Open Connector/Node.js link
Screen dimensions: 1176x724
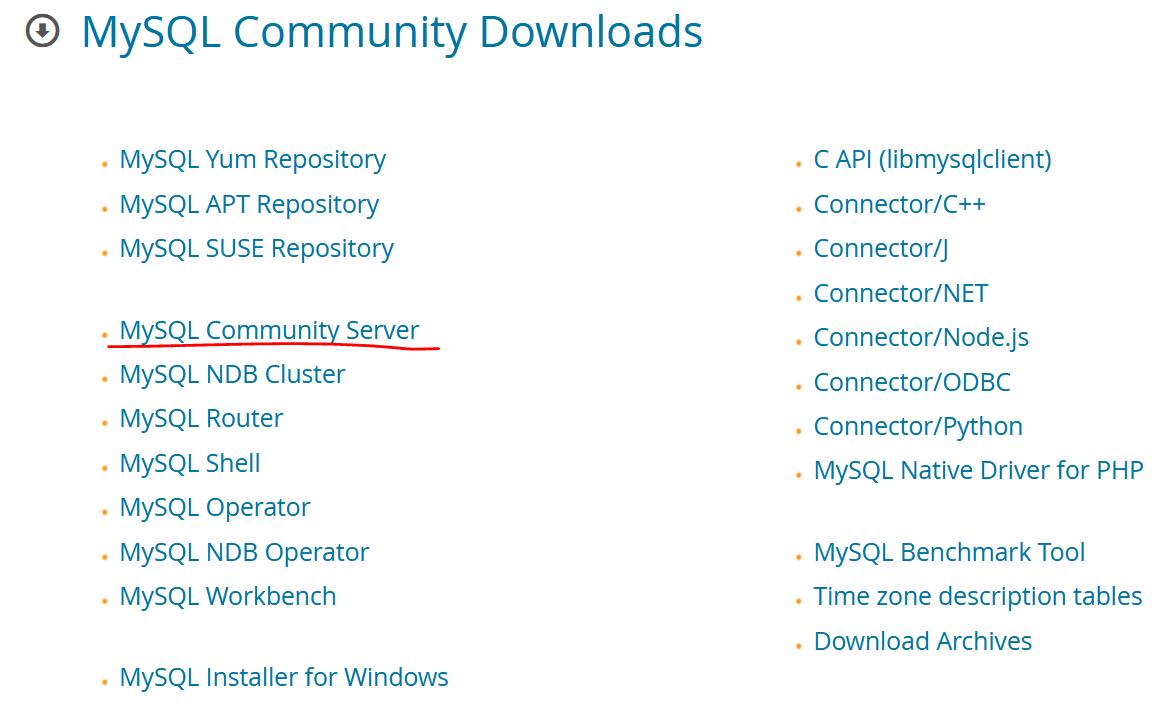(x=921, y=338)
